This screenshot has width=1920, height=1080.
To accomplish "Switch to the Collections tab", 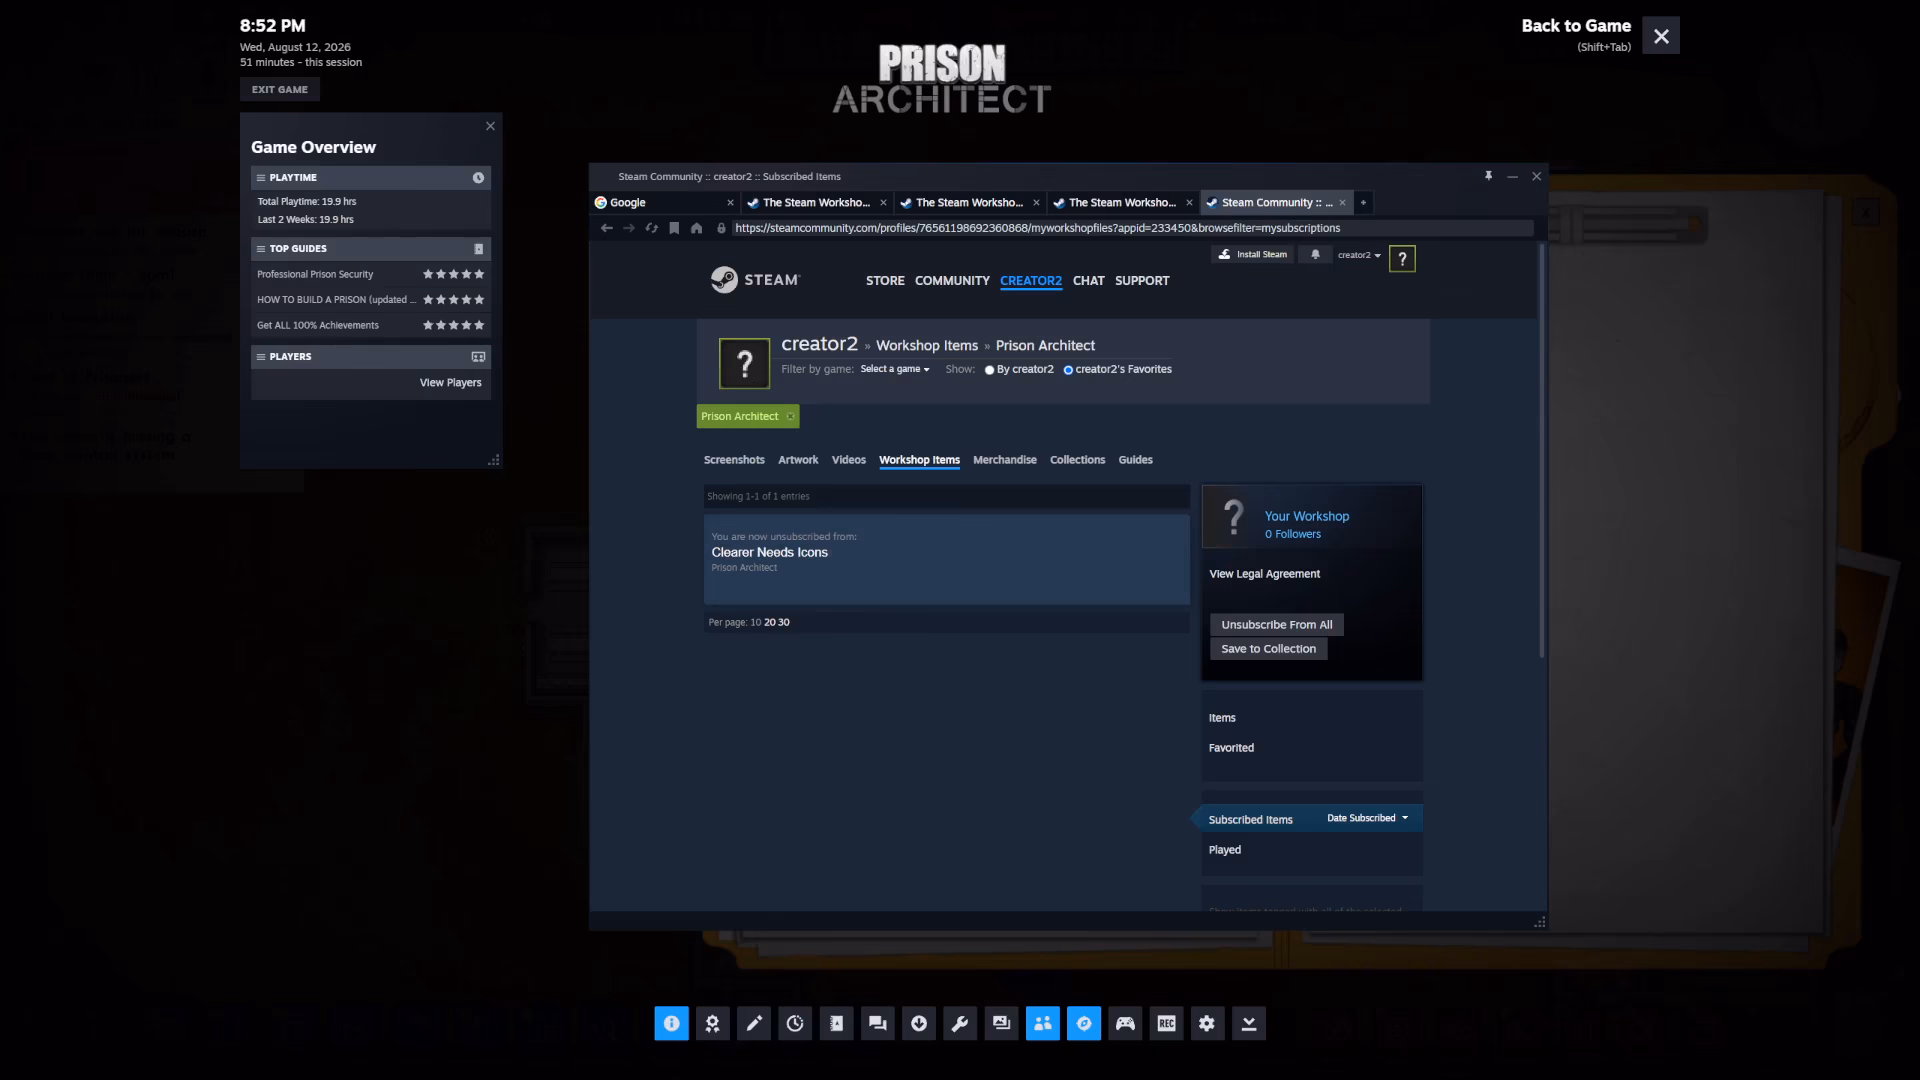I will 1077,460.
